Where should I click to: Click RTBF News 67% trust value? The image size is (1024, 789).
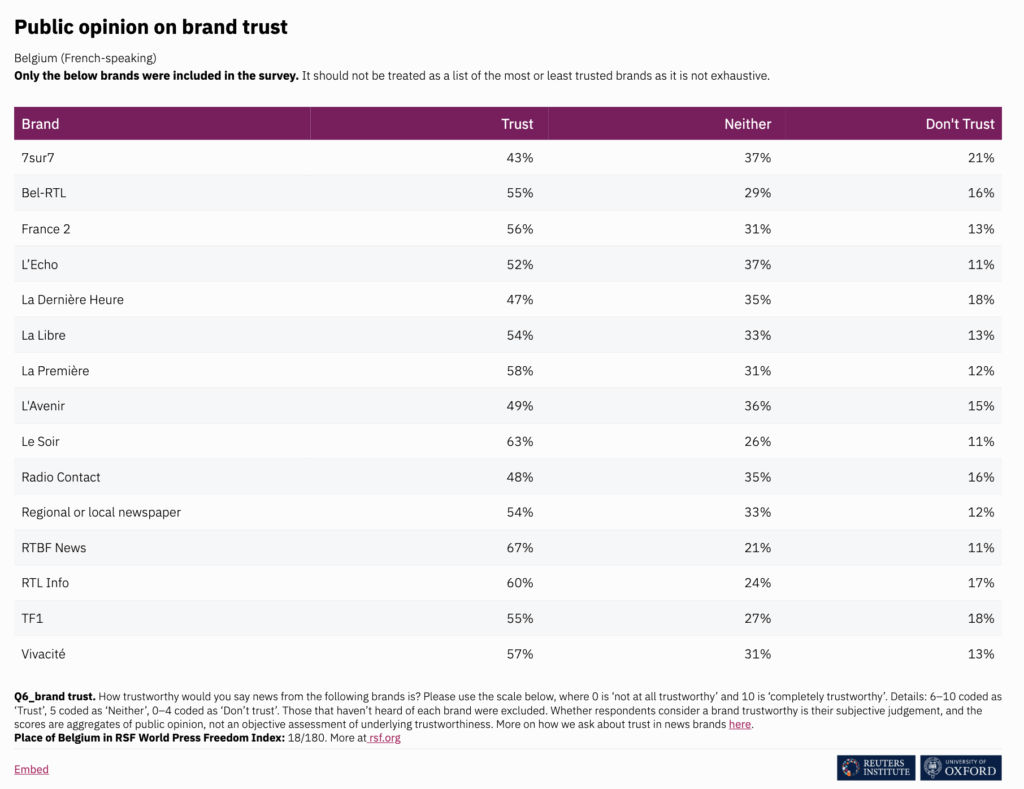pos(520,548)
